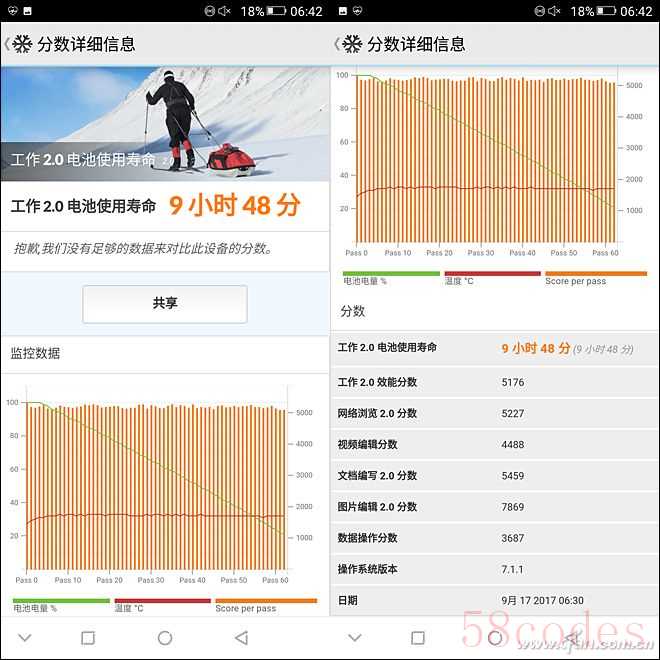Tap the left phone's recent apps square icon

[88, 638]
